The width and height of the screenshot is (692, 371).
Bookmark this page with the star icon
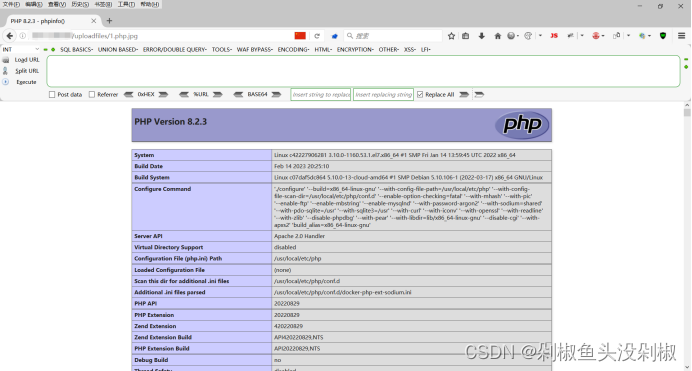point(451,36)
